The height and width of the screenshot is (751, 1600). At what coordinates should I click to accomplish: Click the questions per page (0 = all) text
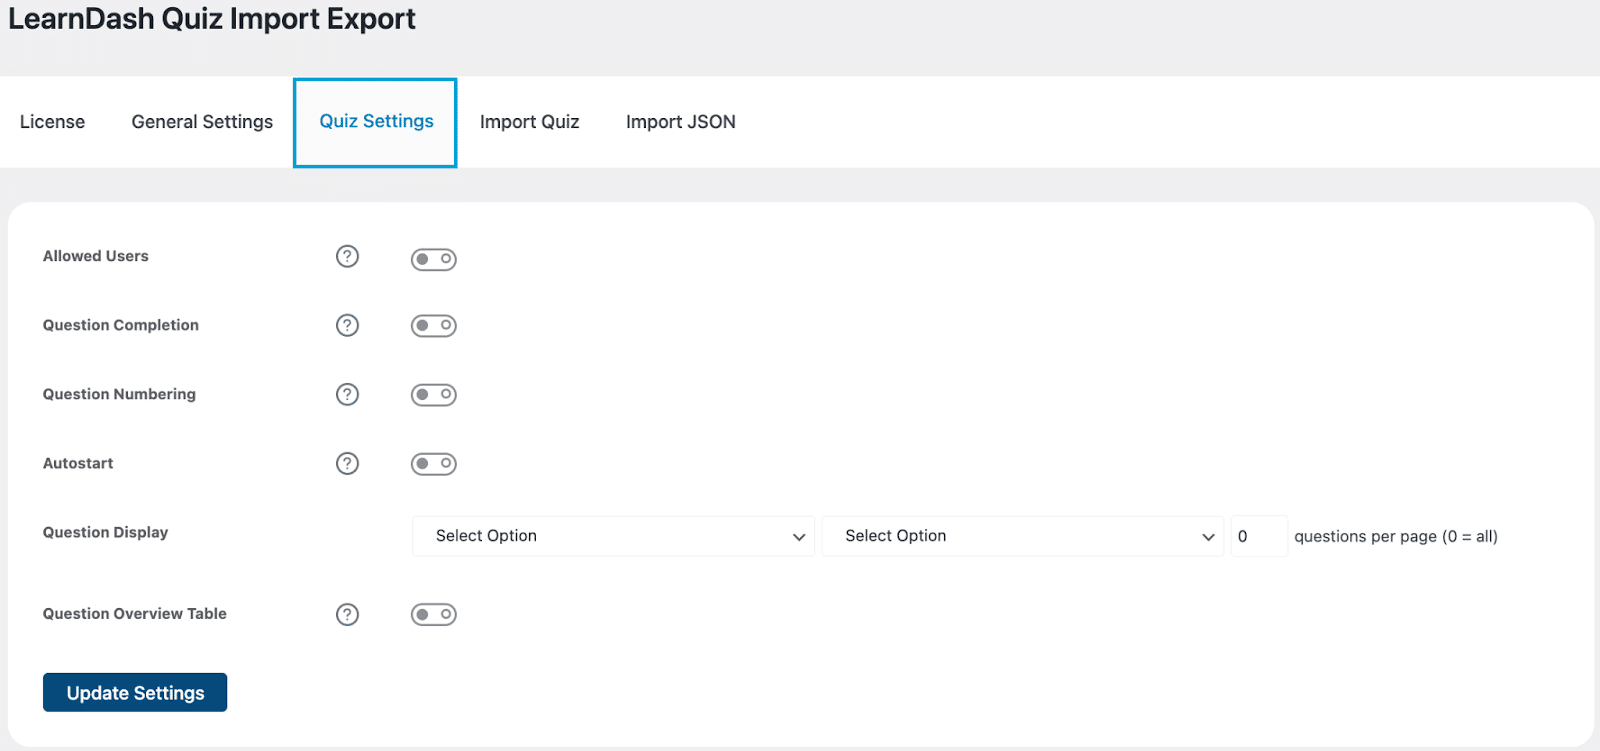1396,537
